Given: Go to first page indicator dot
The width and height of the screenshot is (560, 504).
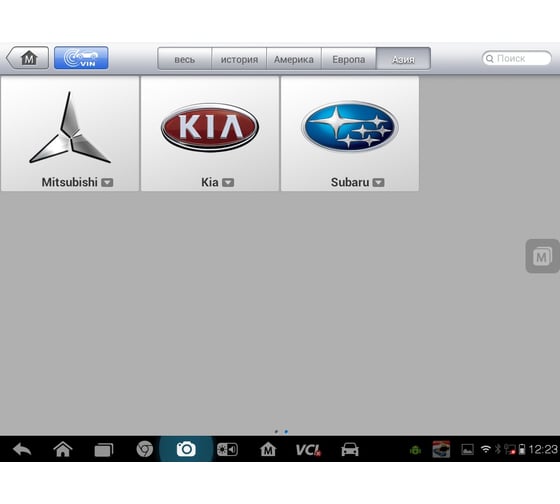Looking at the screenshot, I should pyautogui.click(x=276, y=431).
